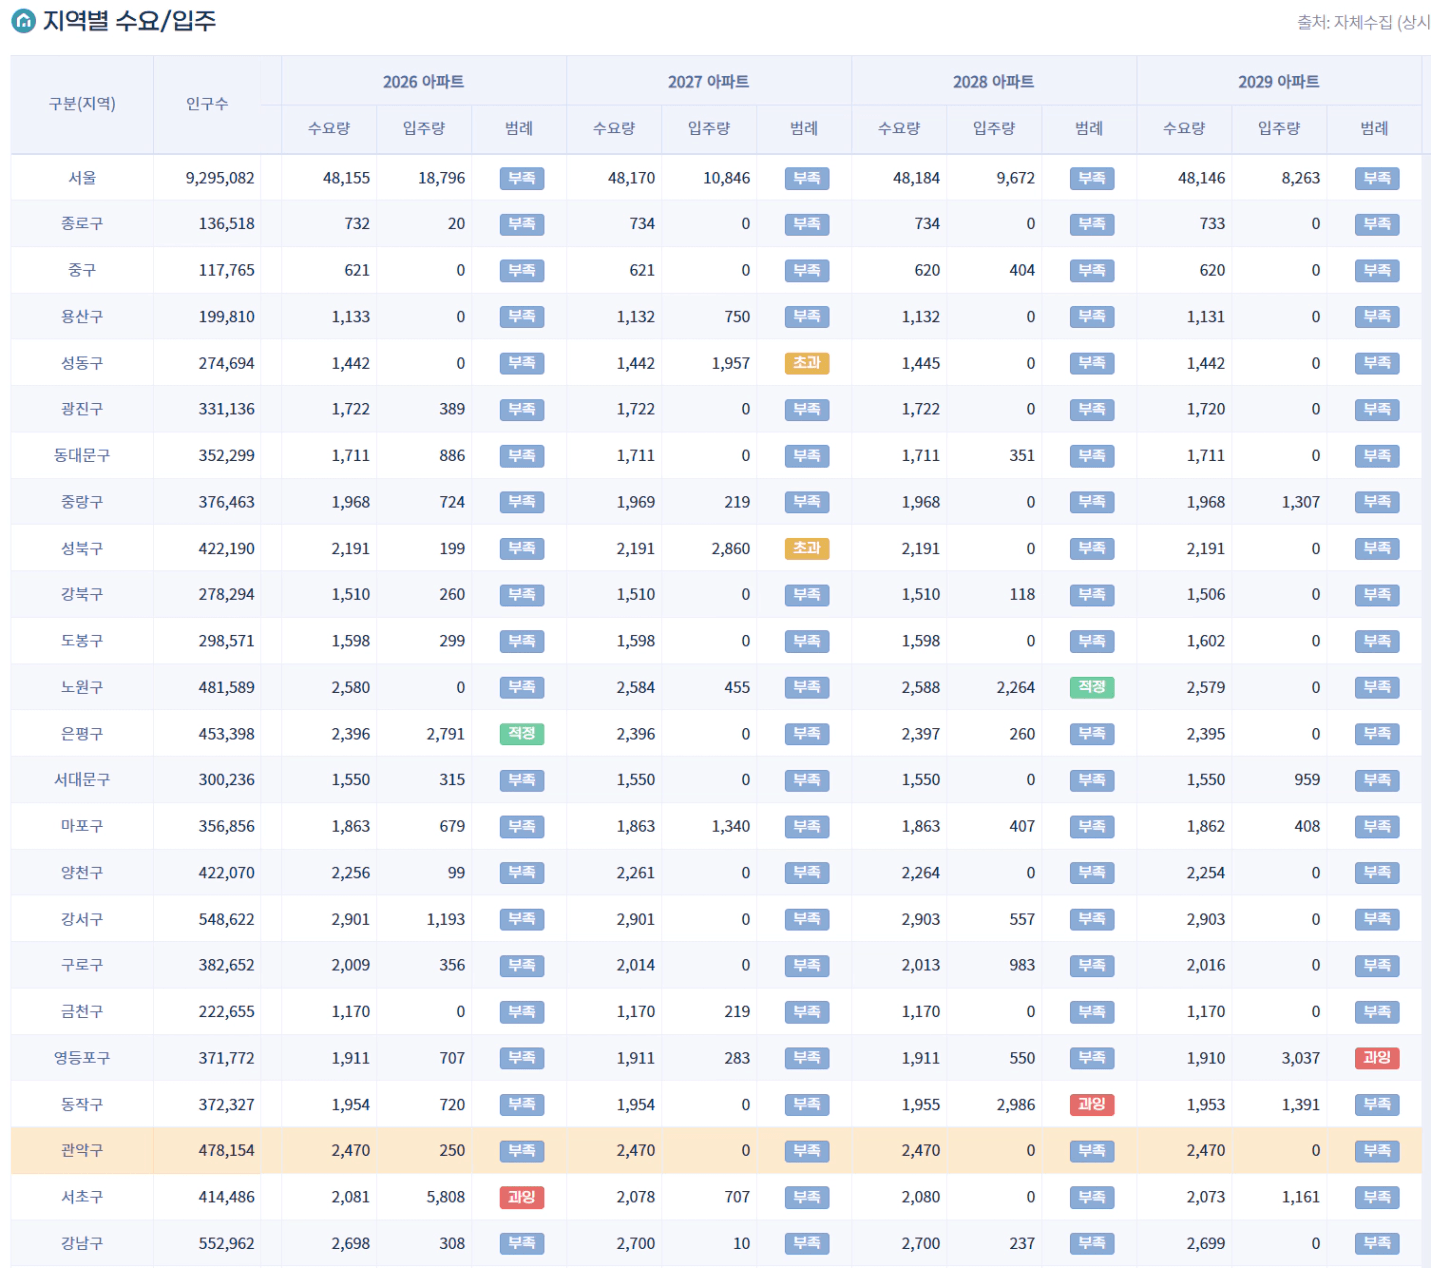Click the 지역별 수요/입주 section title
This screenshot has height=1268, width=1431.
(129, 21)
